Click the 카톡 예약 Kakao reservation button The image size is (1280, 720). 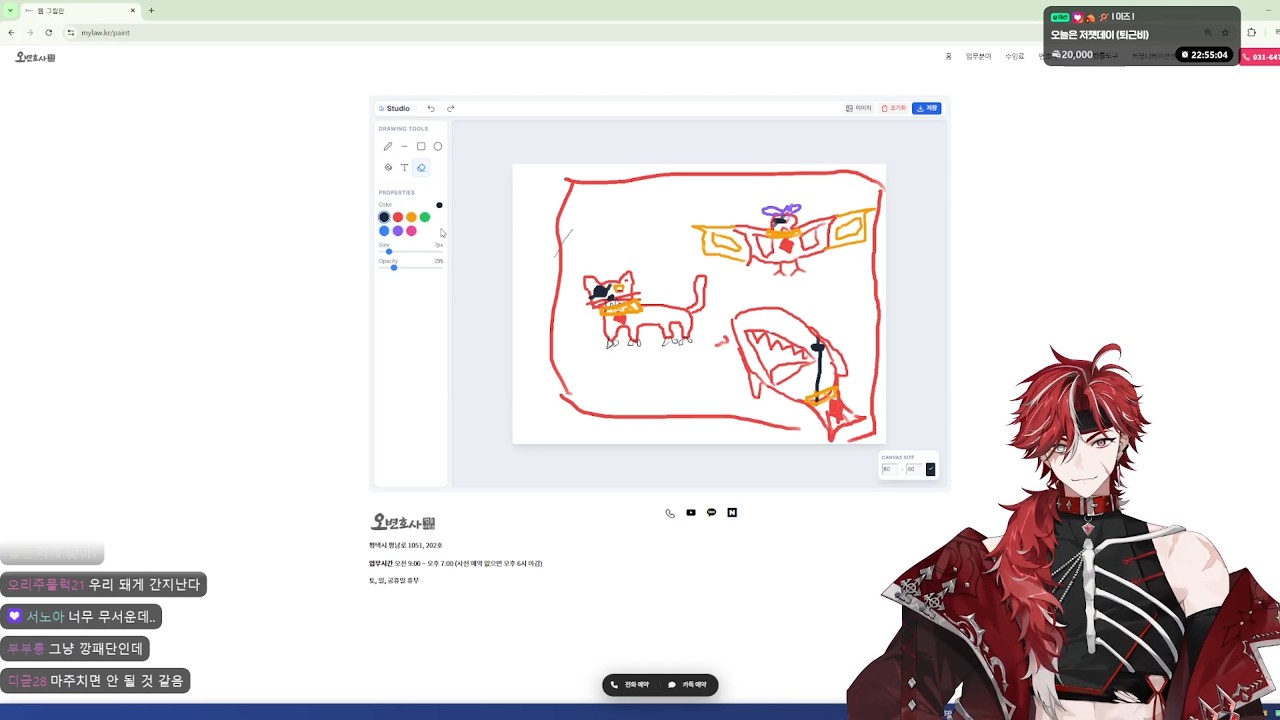click(688, 685)
